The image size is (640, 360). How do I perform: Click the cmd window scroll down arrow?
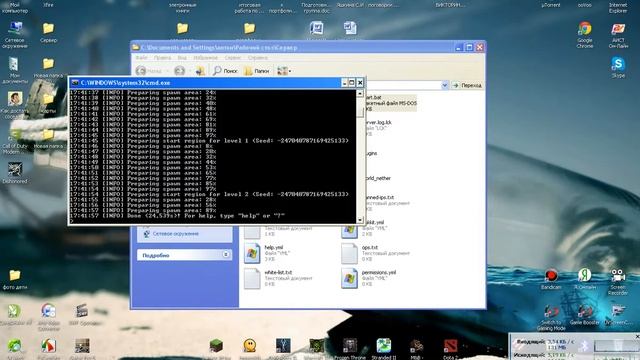[x=360, y=220]
